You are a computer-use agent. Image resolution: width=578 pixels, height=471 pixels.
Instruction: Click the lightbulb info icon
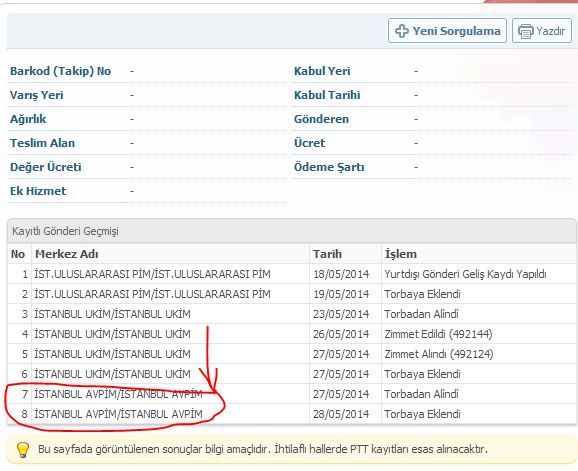22,450
